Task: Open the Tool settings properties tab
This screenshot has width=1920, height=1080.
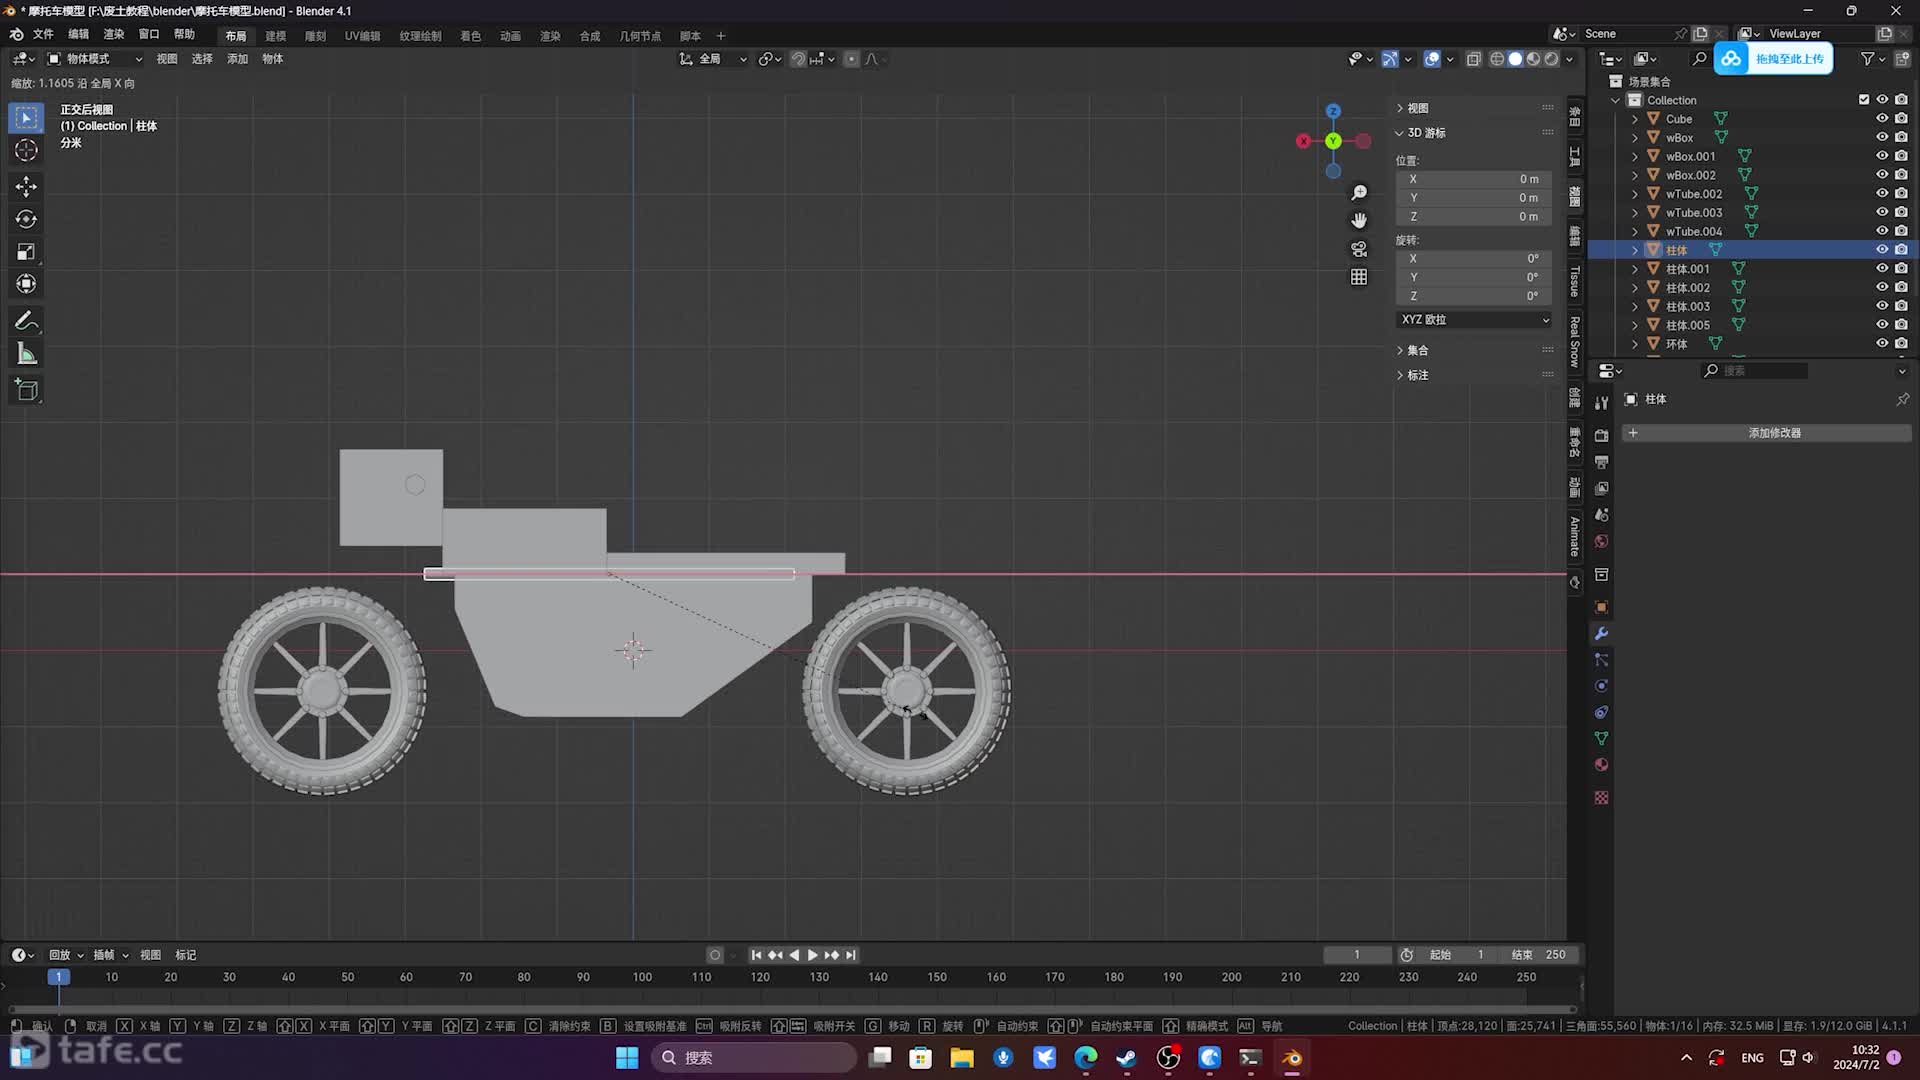Action: pyautogui.click(x=1601, y=402)
